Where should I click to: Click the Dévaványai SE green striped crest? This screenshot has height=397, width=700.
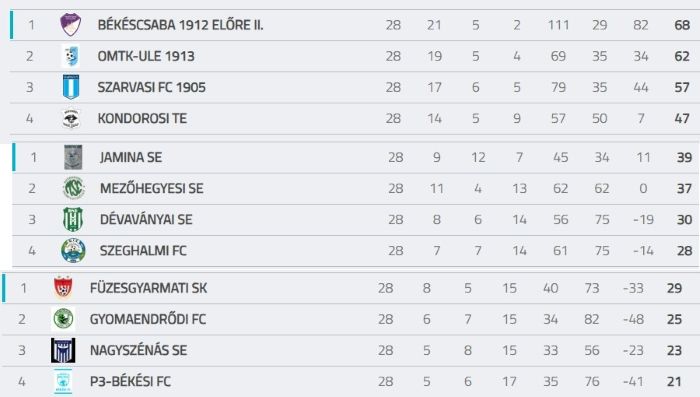[73, 219]
